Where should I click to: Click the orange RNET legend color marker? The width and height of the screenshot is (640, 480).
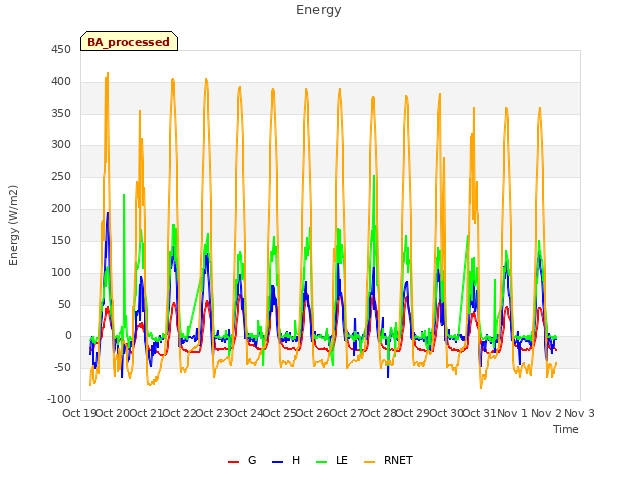[369, 462]
